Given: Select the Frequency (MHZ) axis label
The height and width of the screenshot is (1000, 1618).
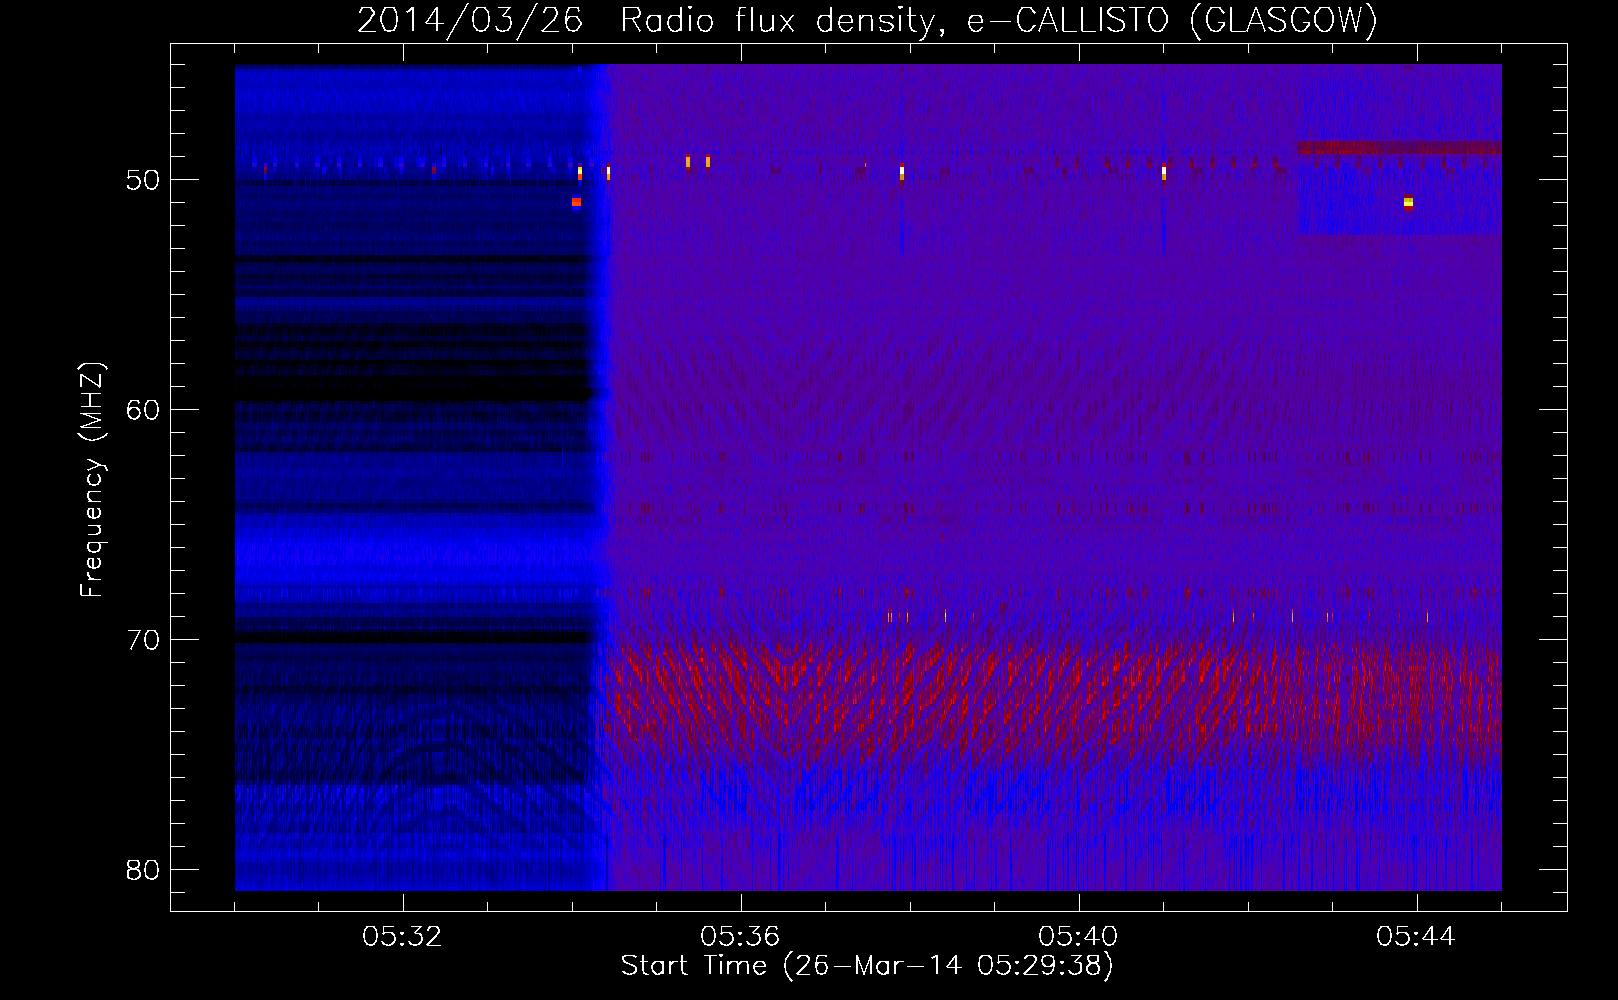Looking at the screenshot, I should pos(93,480).
